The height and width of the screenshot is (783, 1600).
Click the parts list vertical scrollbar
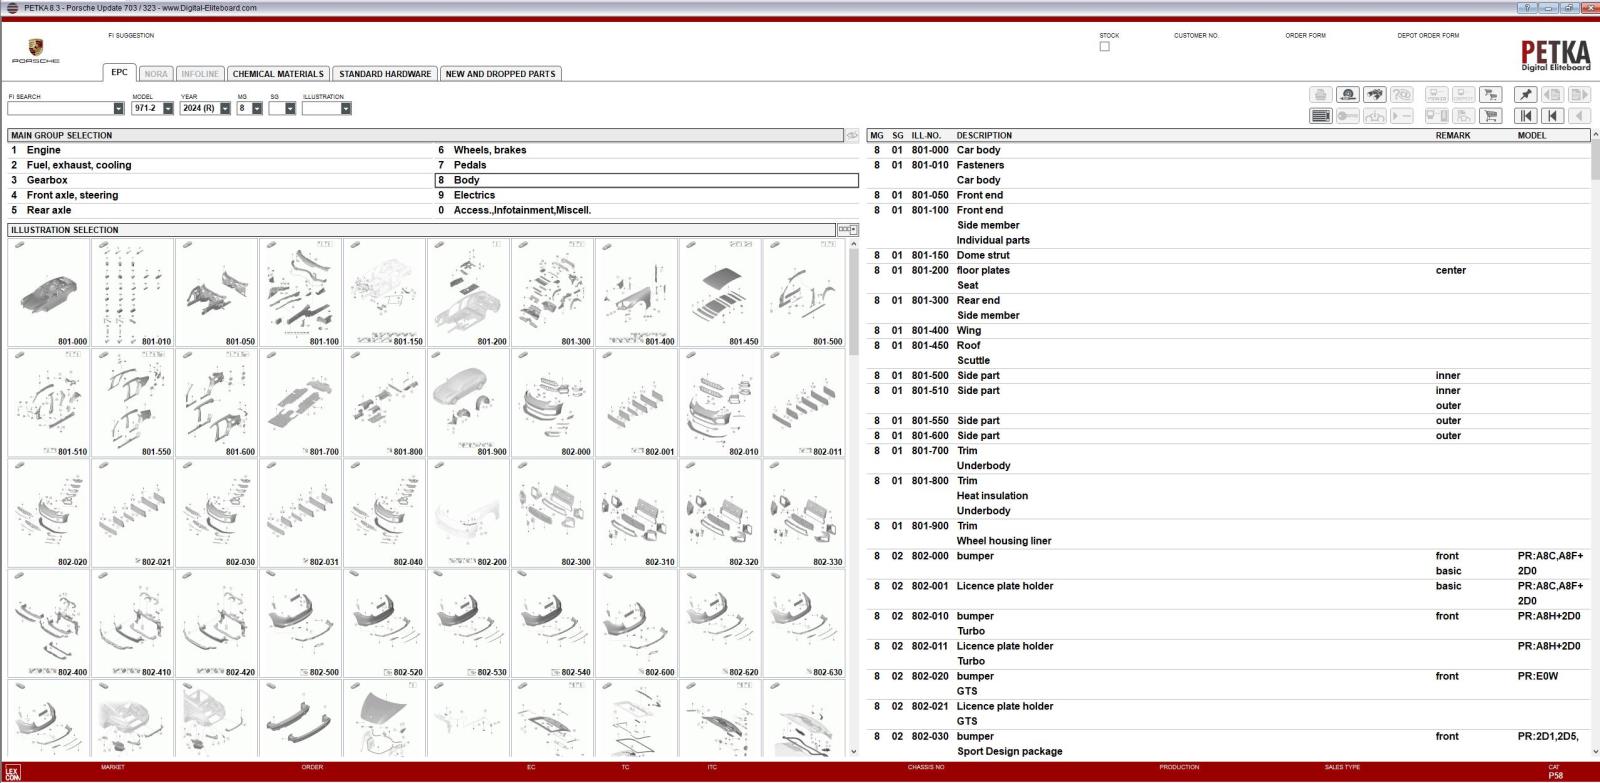pos(1595,450)
